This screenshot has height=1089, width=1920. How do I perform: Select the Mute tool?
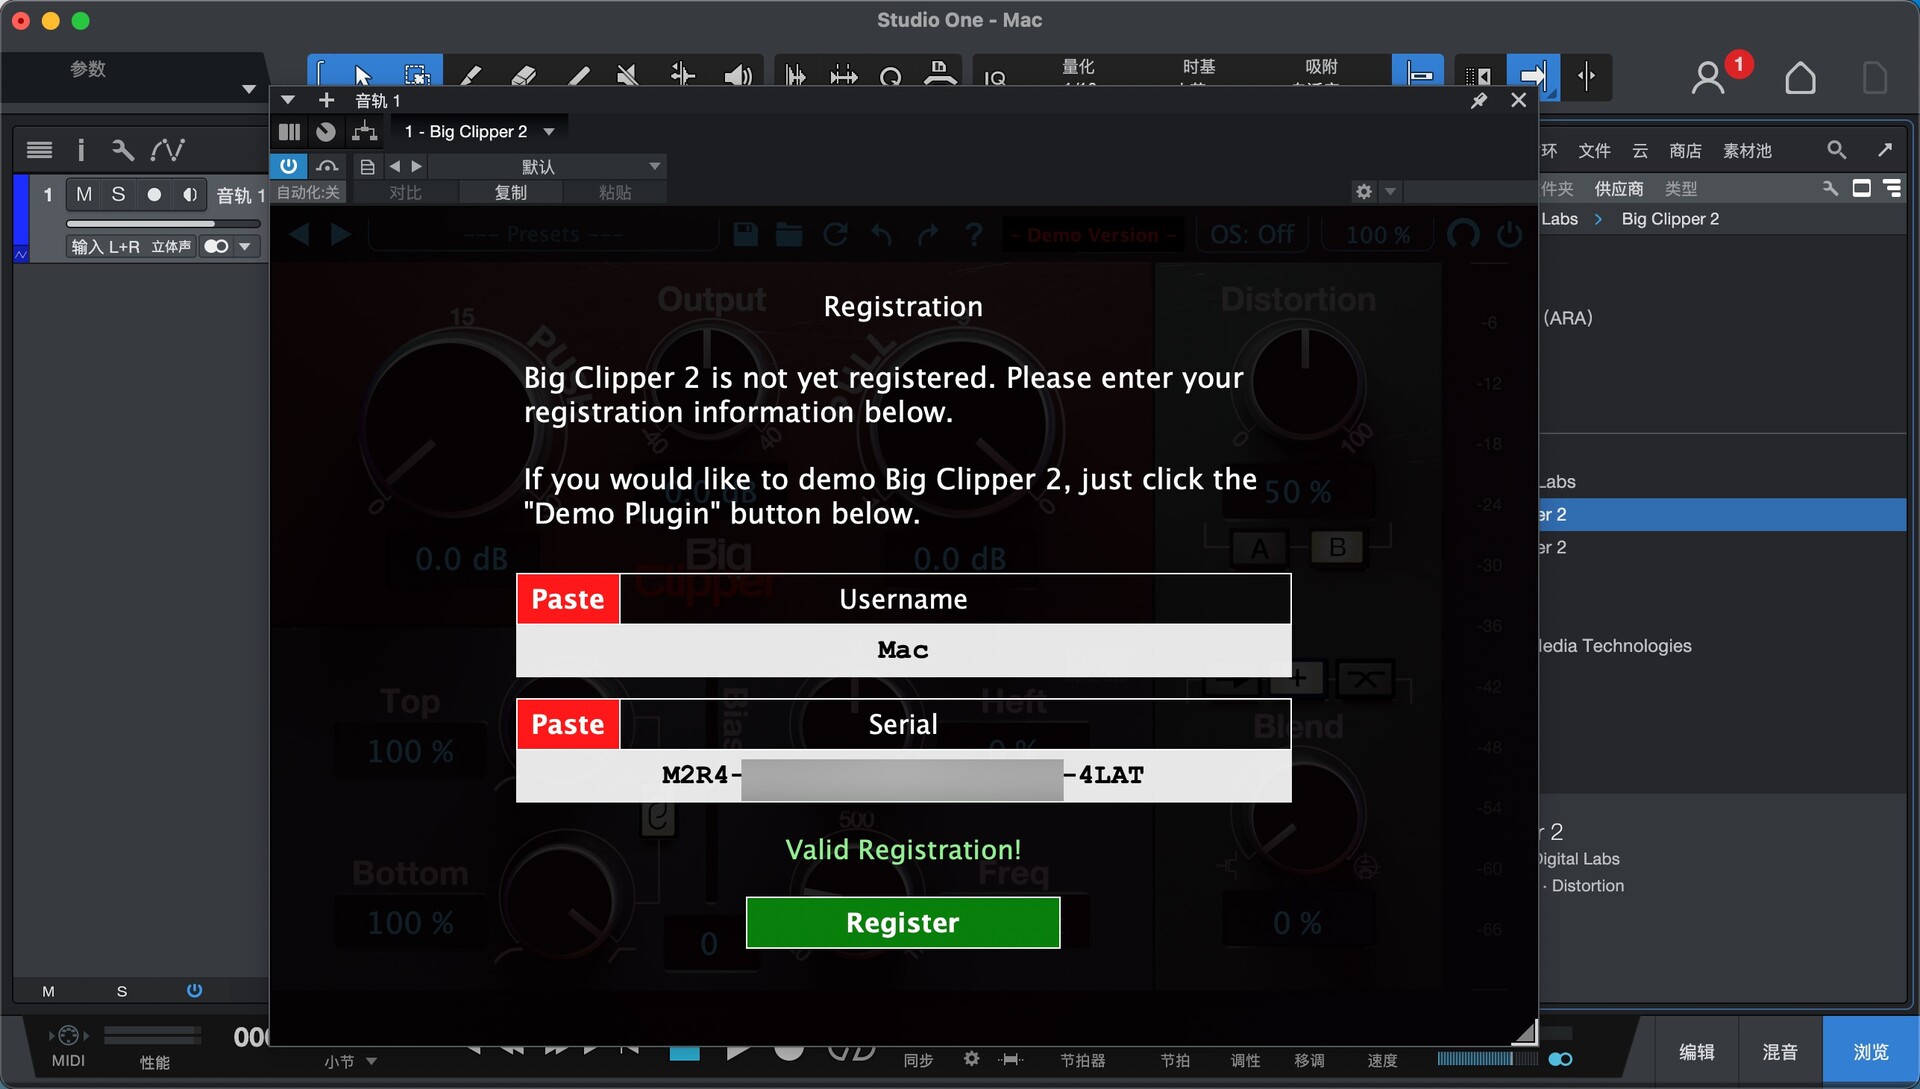[628, 75]
